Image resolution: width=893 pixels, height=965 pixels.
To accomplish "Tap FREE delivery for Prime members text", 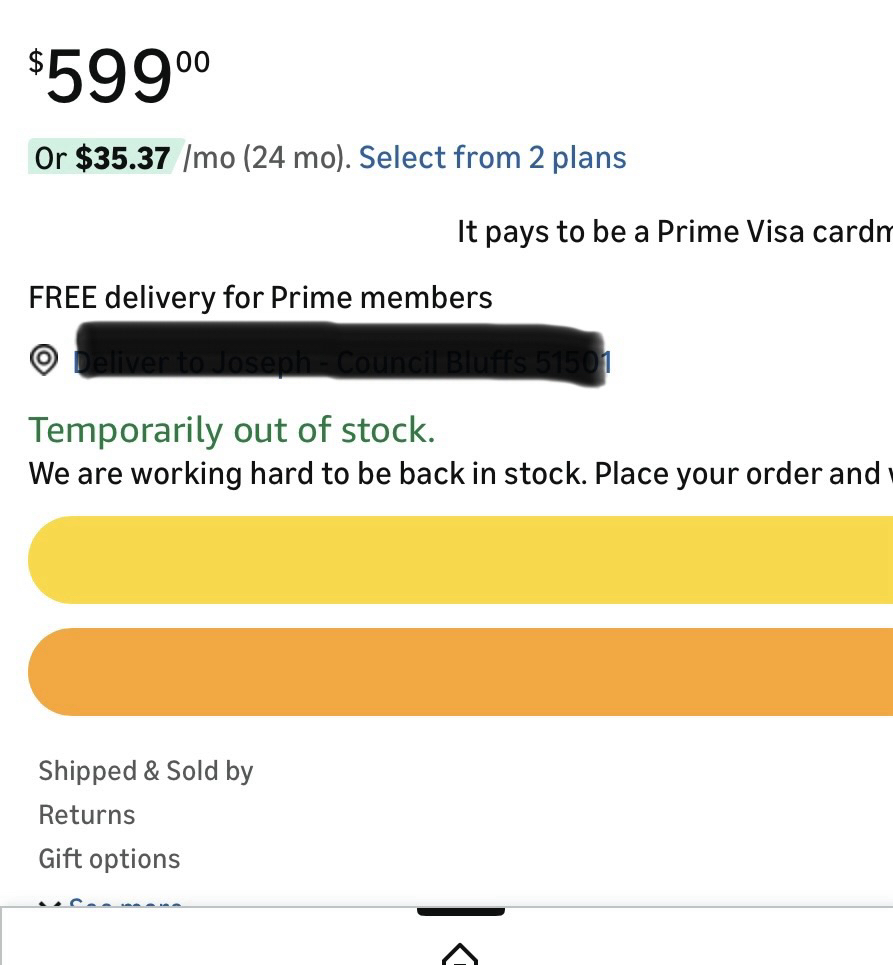I will tap(260, 297).
